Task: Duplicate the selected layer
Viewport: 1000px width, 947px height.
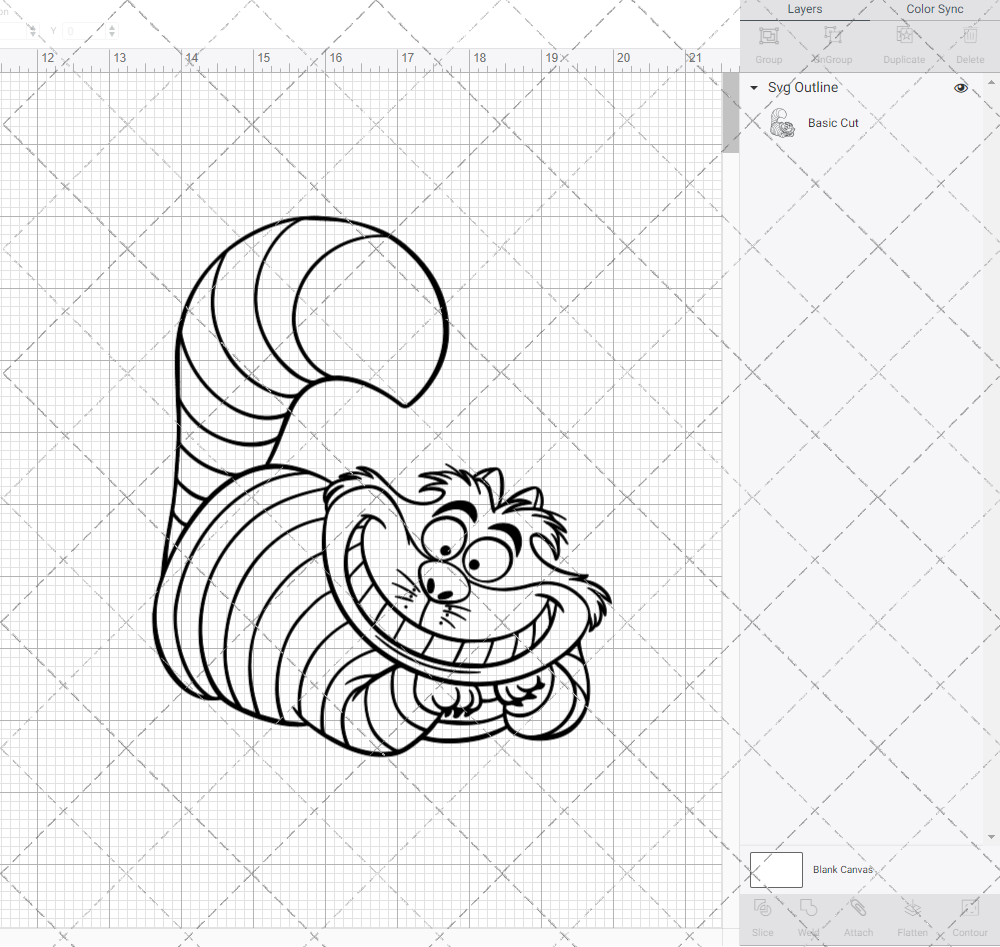Action: (x=904, y=45)
